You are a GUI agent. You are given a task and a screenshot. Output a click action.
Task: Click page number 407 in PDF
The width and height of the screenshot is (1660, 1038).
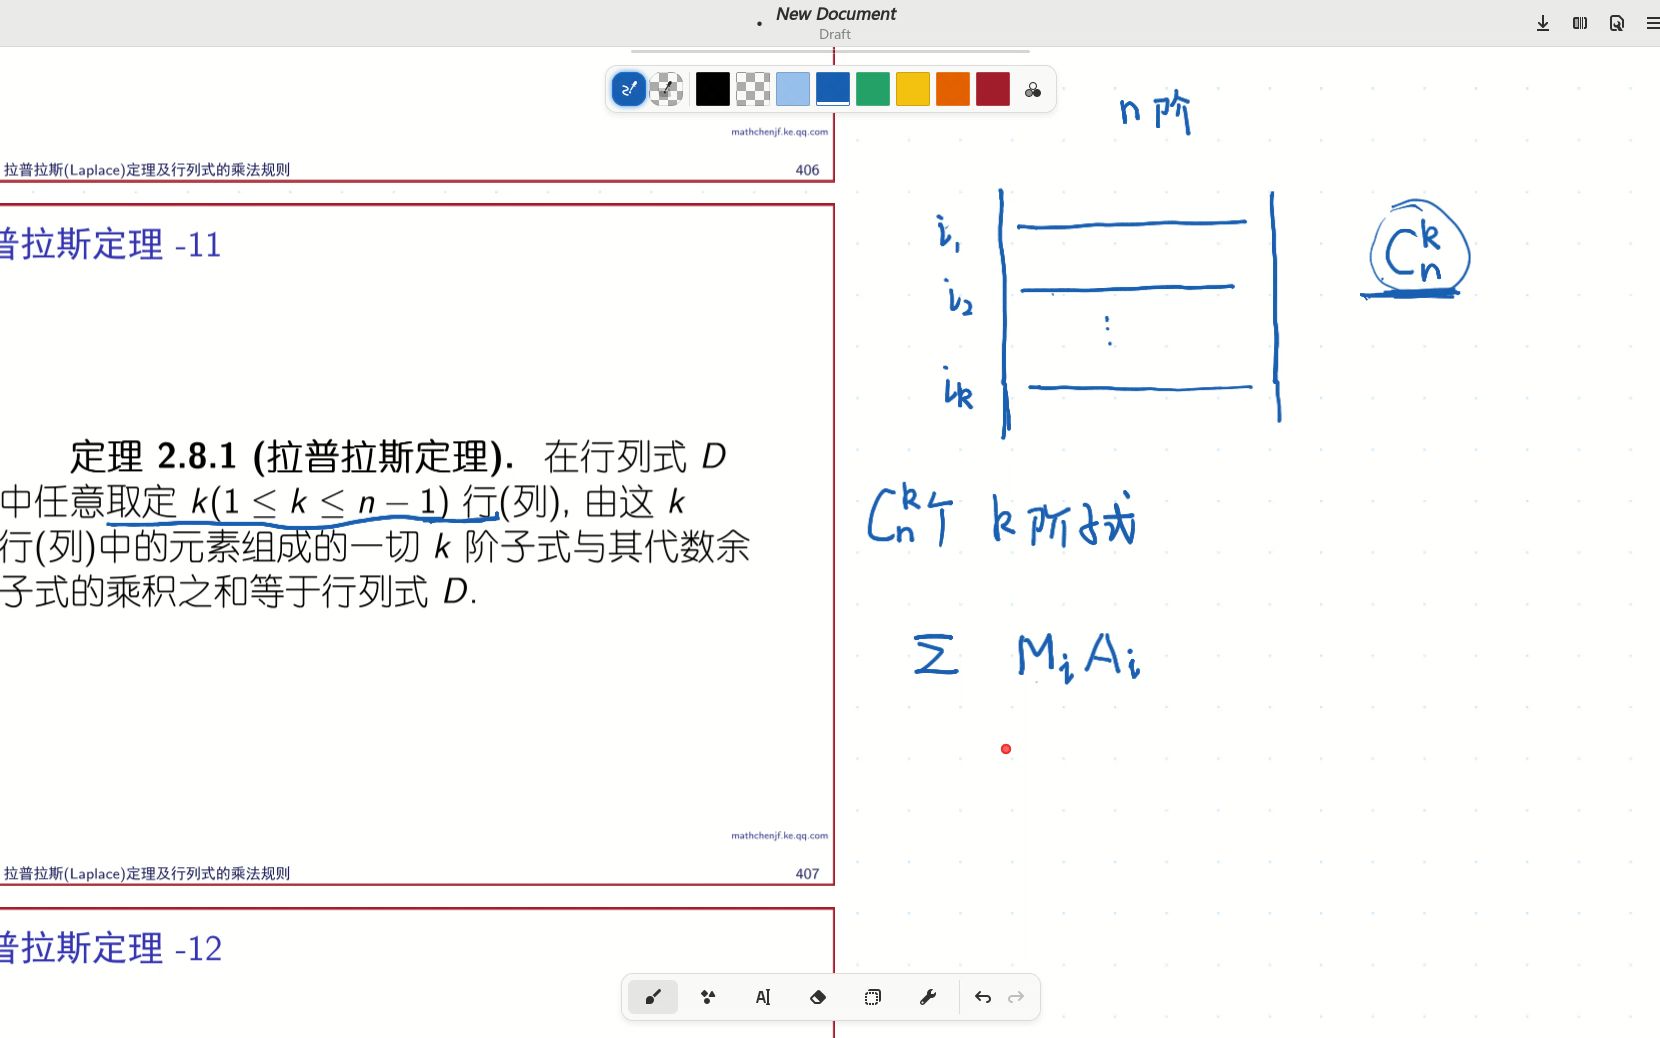click(807, 873)
